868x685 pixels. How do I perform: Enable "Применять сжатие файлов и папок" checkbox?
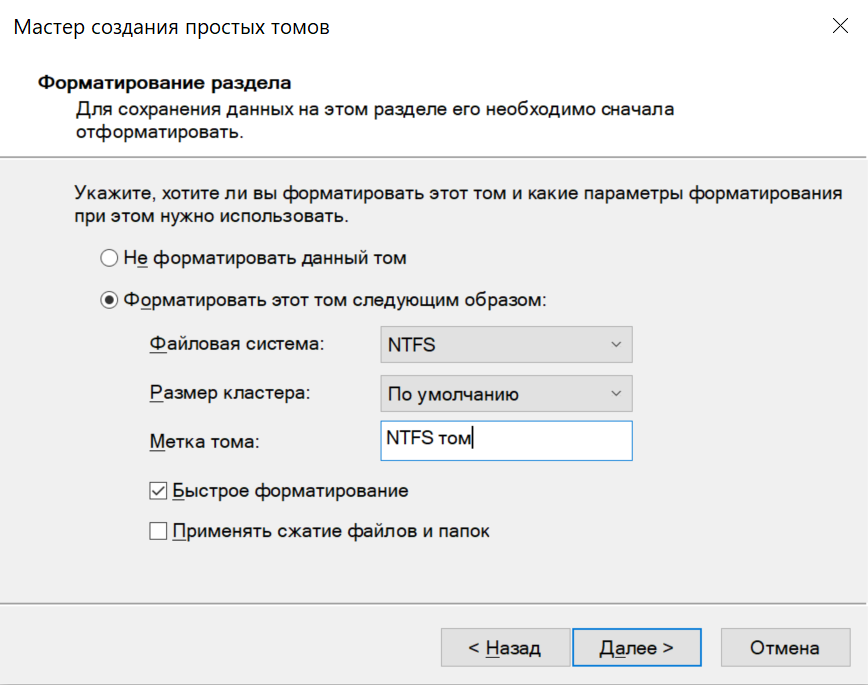click(158, 532)
